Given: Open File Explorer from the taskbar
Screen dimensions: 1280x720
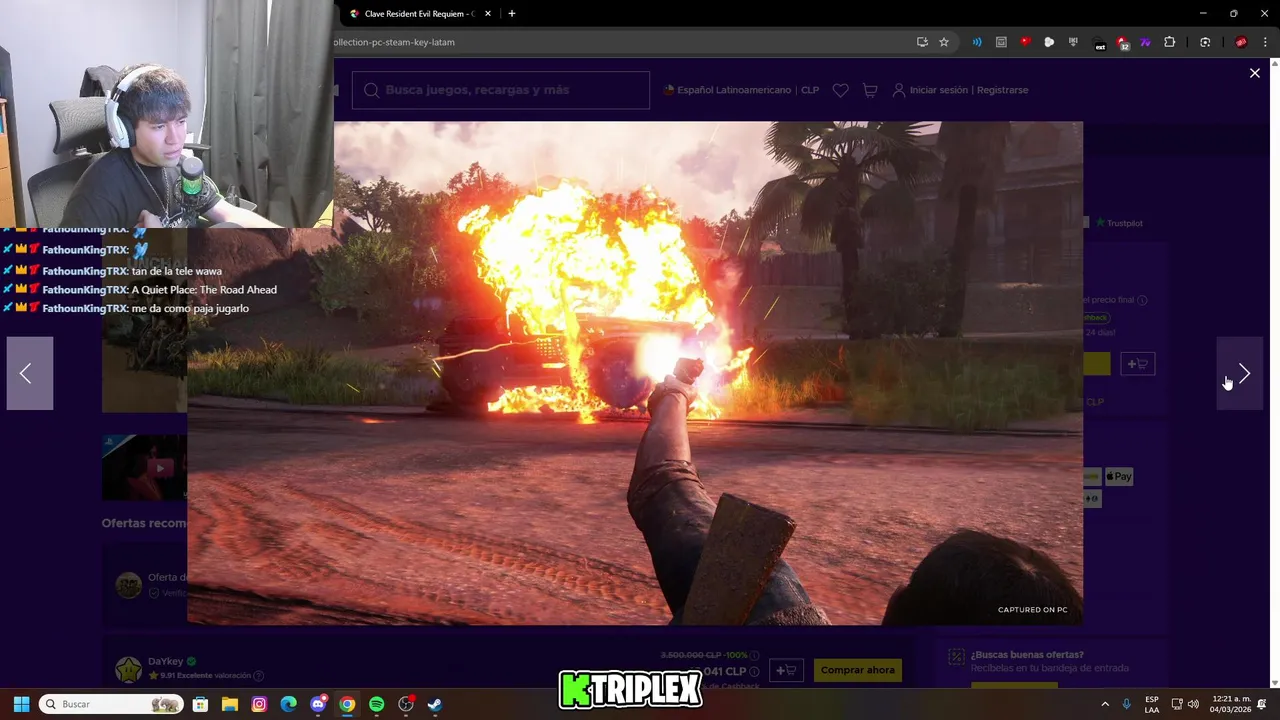Looking at the screenshot, I should [229, 704].
